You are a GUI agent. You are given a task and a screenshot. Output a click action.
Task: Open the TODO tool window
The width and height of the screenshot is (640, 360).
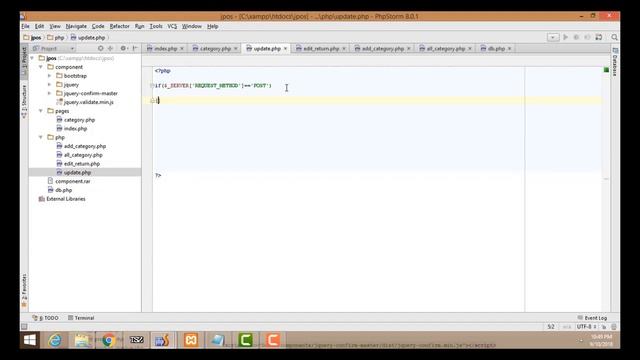point(46,318)
